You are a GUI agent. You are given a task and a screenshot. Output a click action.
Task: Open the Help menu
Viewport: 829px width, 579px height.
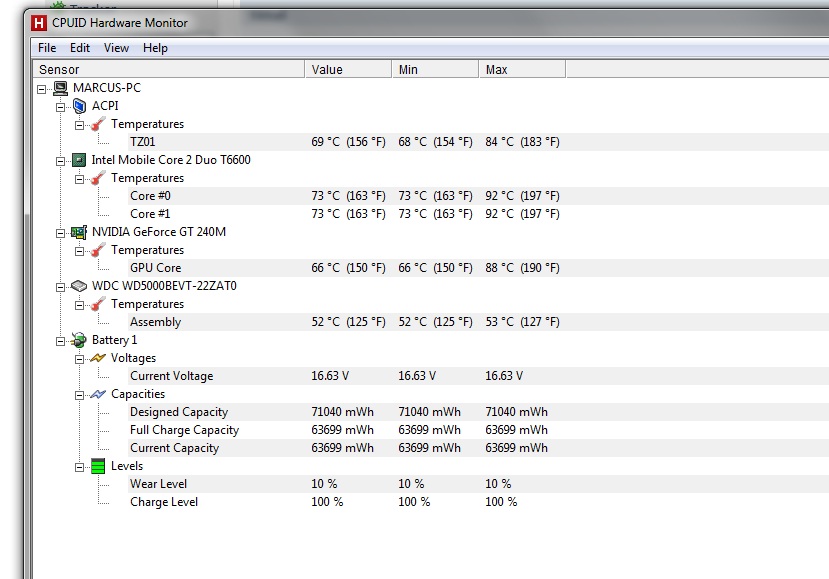pos(155,48)
